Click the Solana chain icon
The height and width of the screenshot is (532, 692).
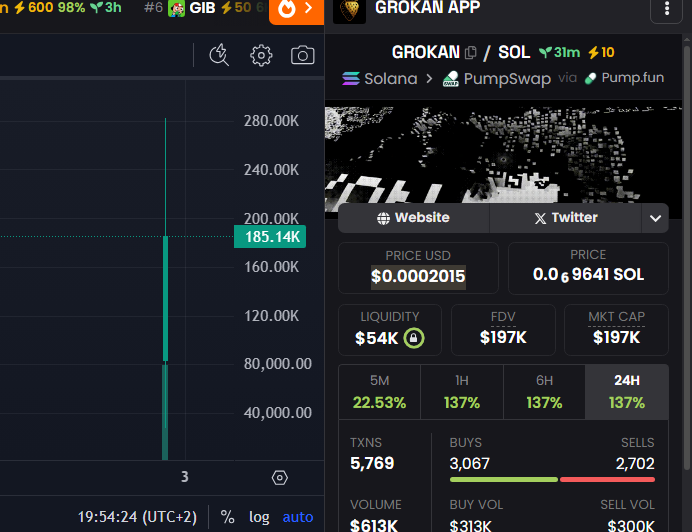(351, 79)
